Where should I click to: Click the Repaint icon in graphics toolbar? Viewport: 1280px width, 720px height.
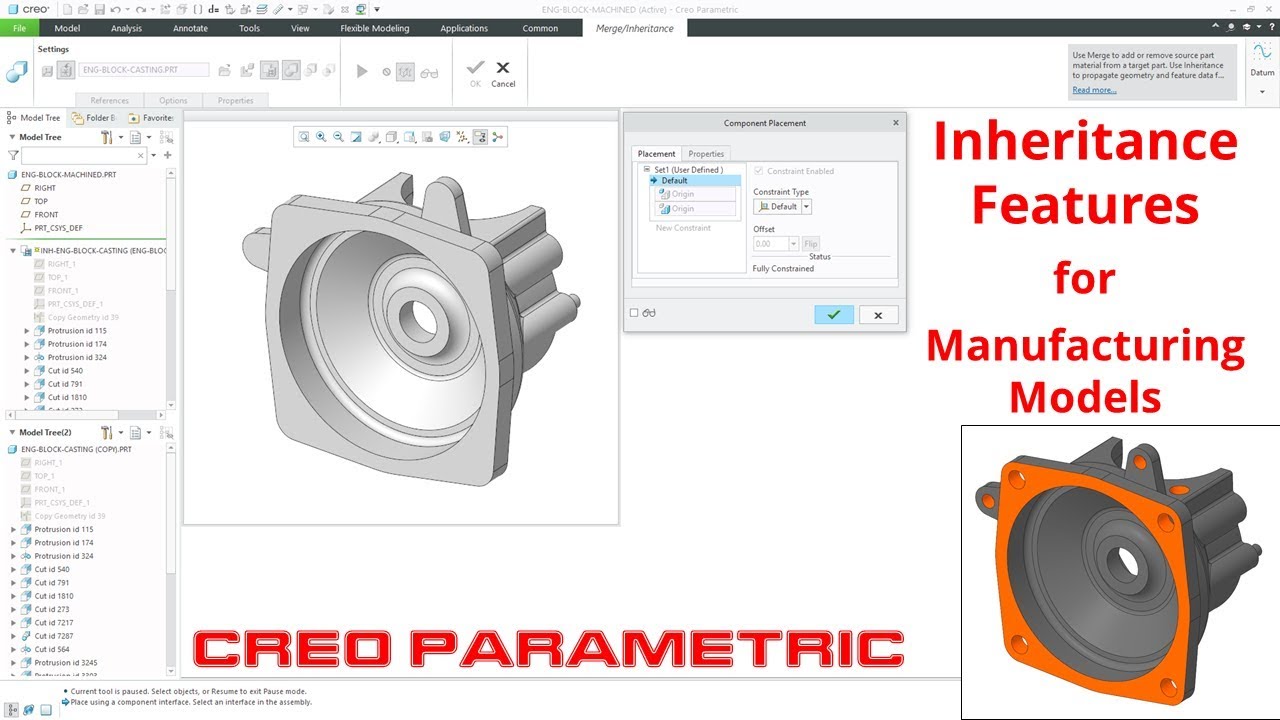point(356,137)
